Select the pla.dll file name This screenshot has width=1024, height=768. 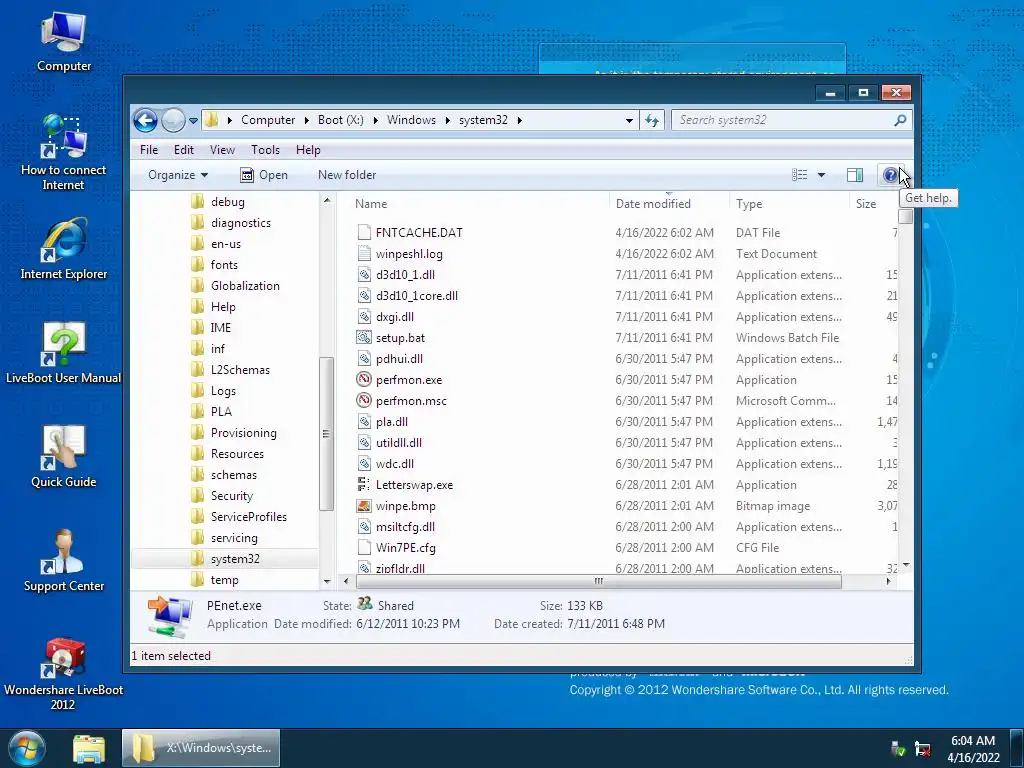click(392, 421)
